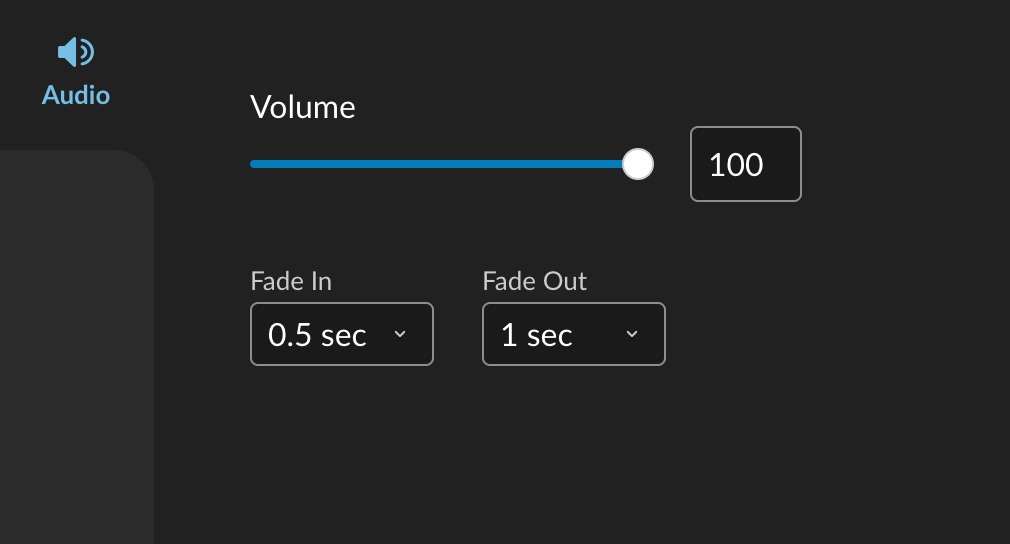The width and height of the screenshot is (1010, 544).
Task: Select the 1 sec value text
Action: pyautogui.click(x=537, y=335)
